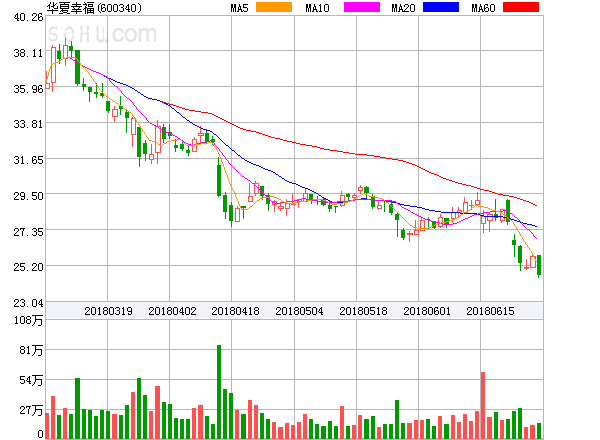
Task: Click the orange MA5 legend swatch
Action: 274,7
